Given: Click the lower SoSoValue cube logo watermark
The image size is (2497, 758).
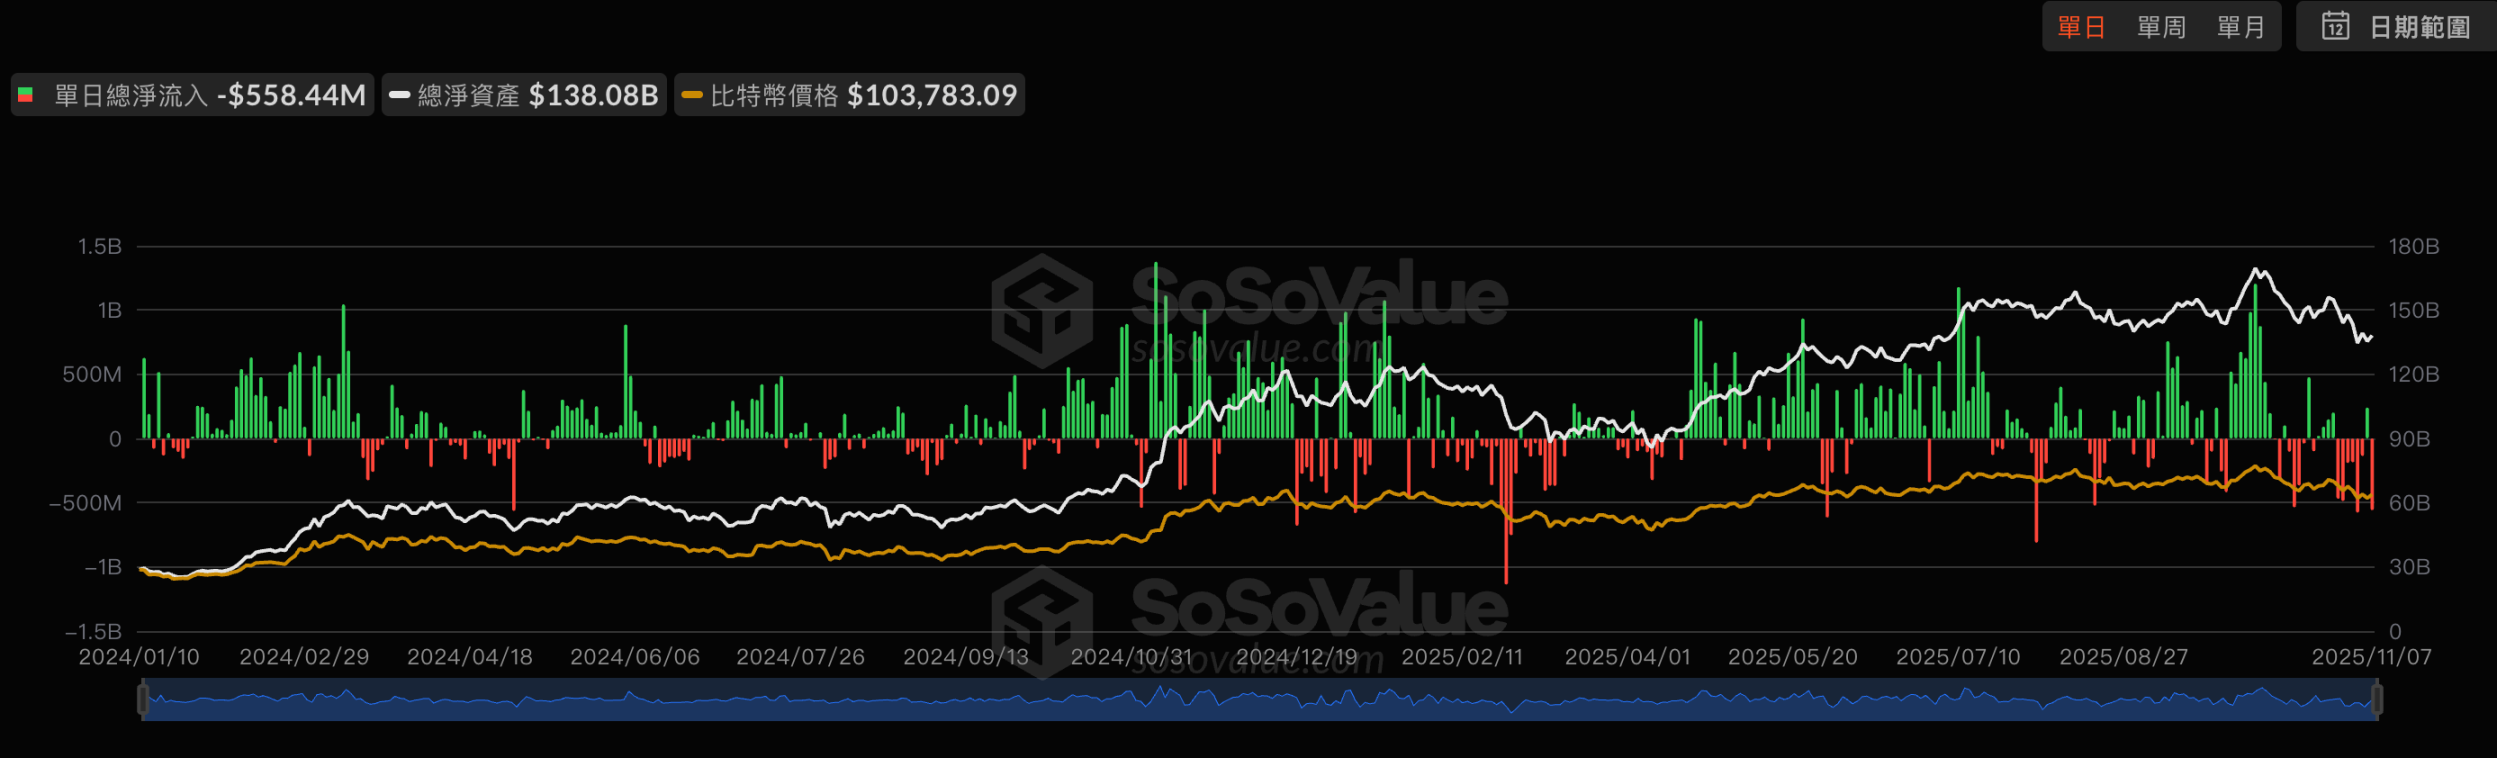Looking at the screenshot, I should coord(1042,620).
